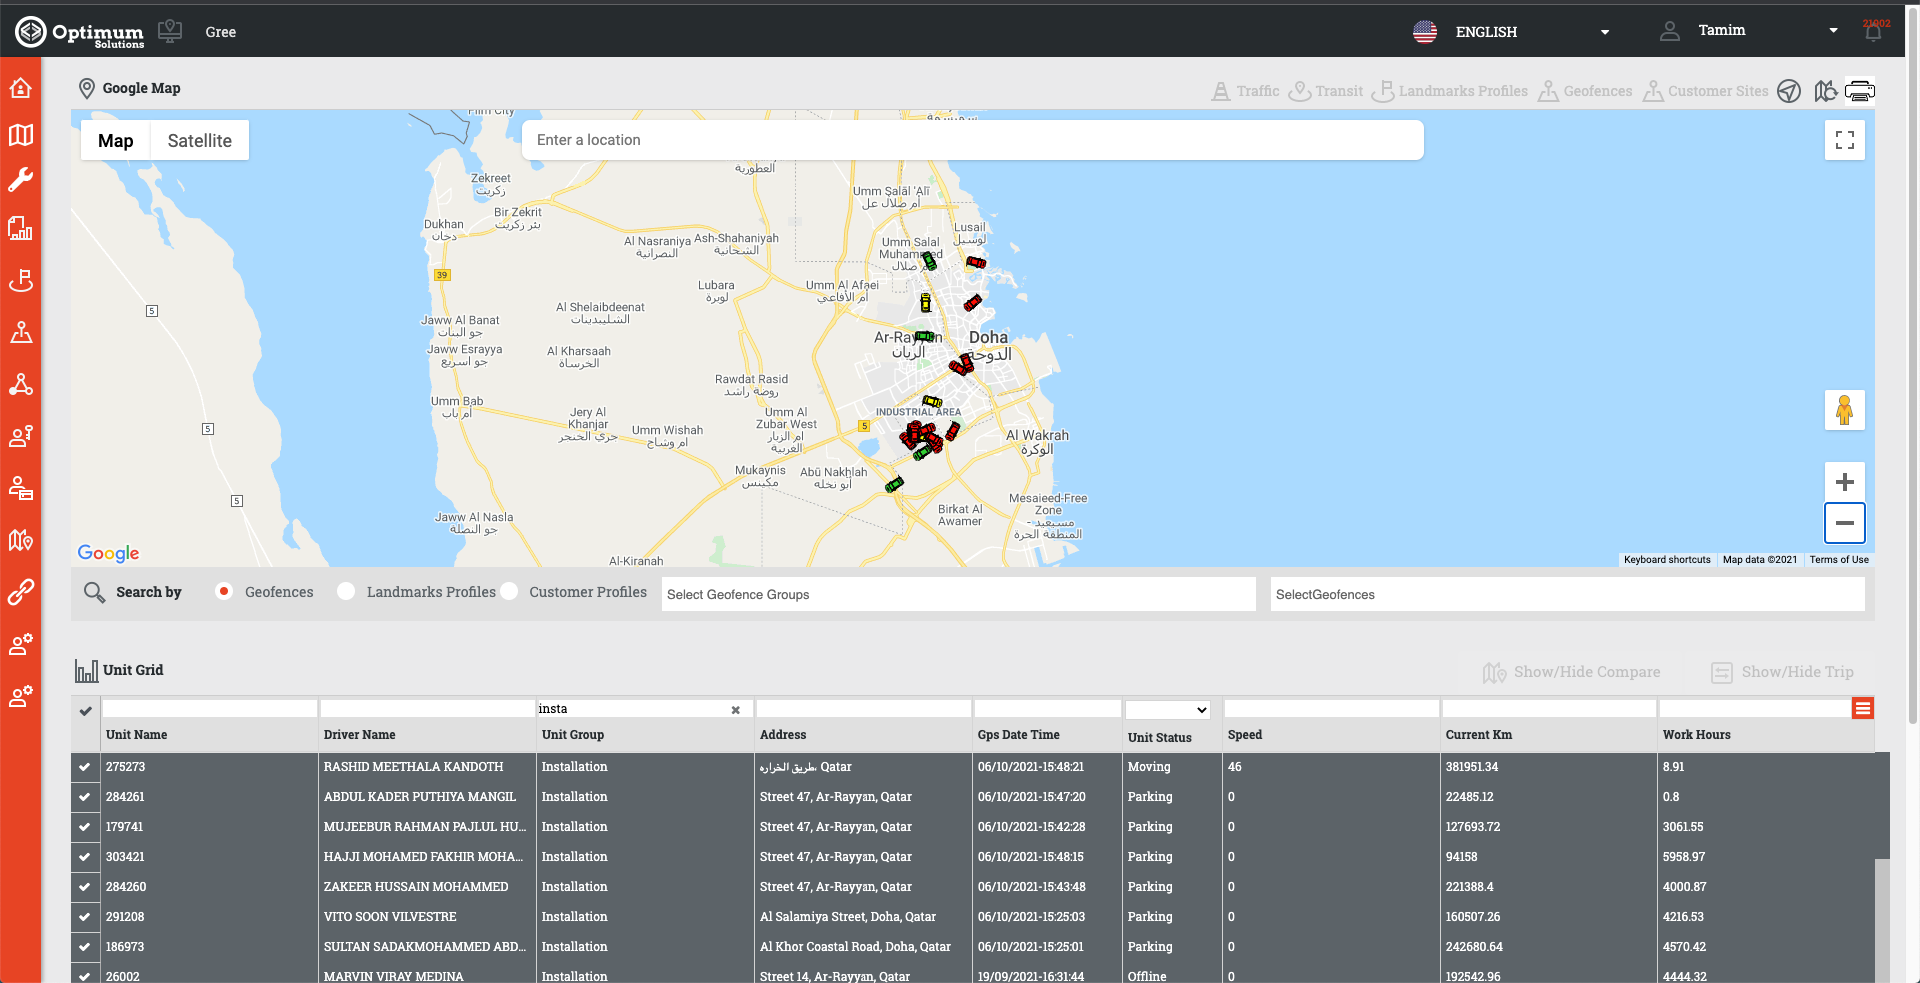1920x983 pixels.
Task: Open the Home sidebar icon
Action: click(x=21, y=88)
